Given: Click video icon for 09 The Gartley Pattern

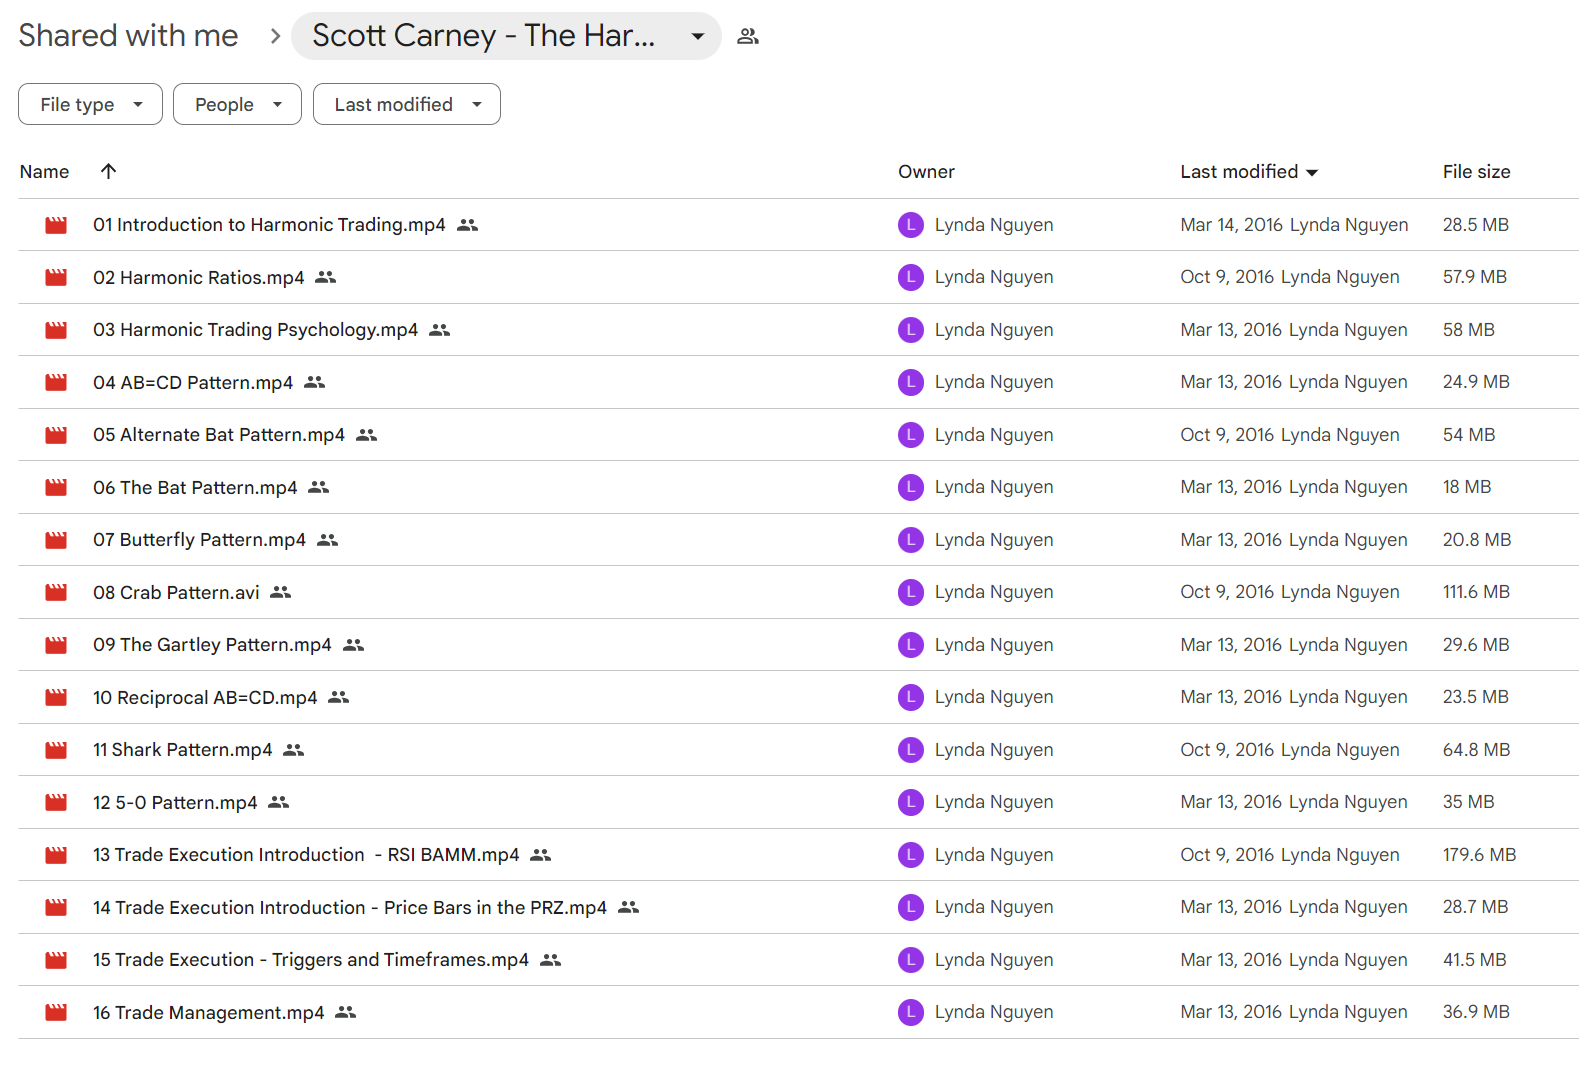Looking at the screenshot, I should tap(56, 645).
